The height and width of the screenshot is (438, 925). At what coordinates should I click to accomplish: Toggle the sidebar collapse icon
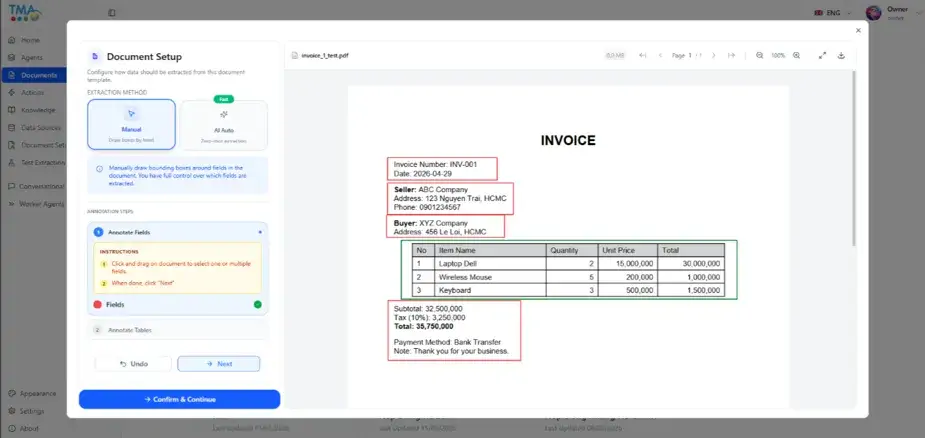click(112, 12)
